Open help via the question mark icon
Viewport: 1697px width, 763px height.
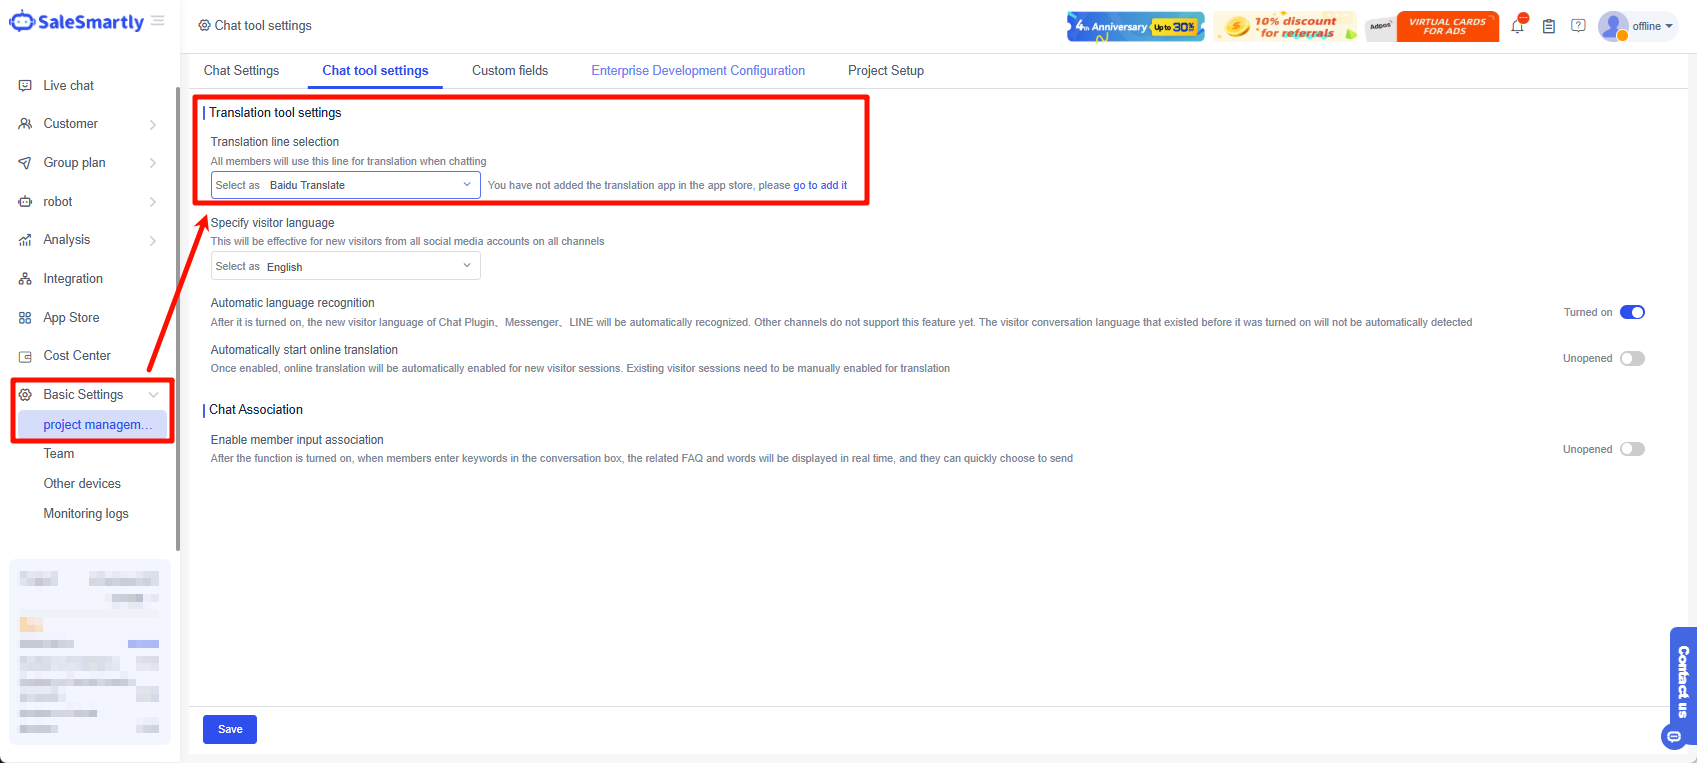coord(1578,26)
